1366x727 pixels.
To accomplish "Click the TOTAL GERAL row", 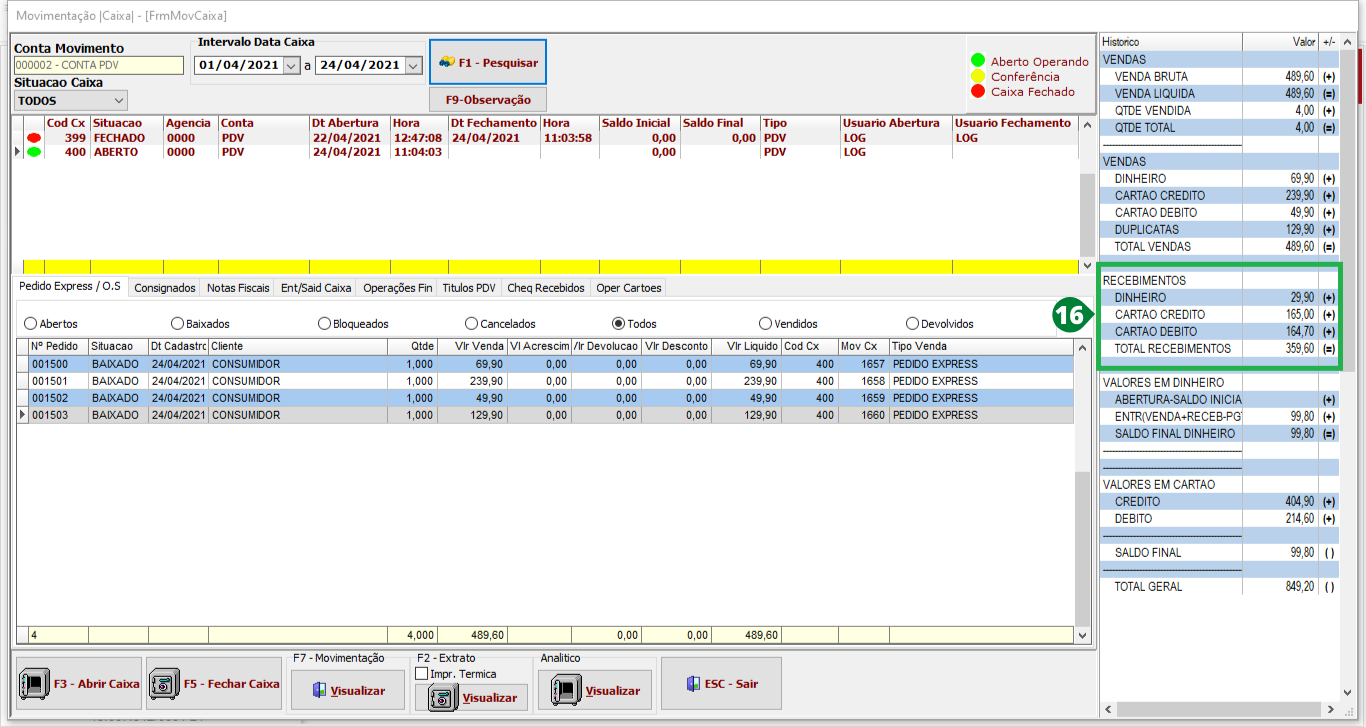I will coord(1219,586).
